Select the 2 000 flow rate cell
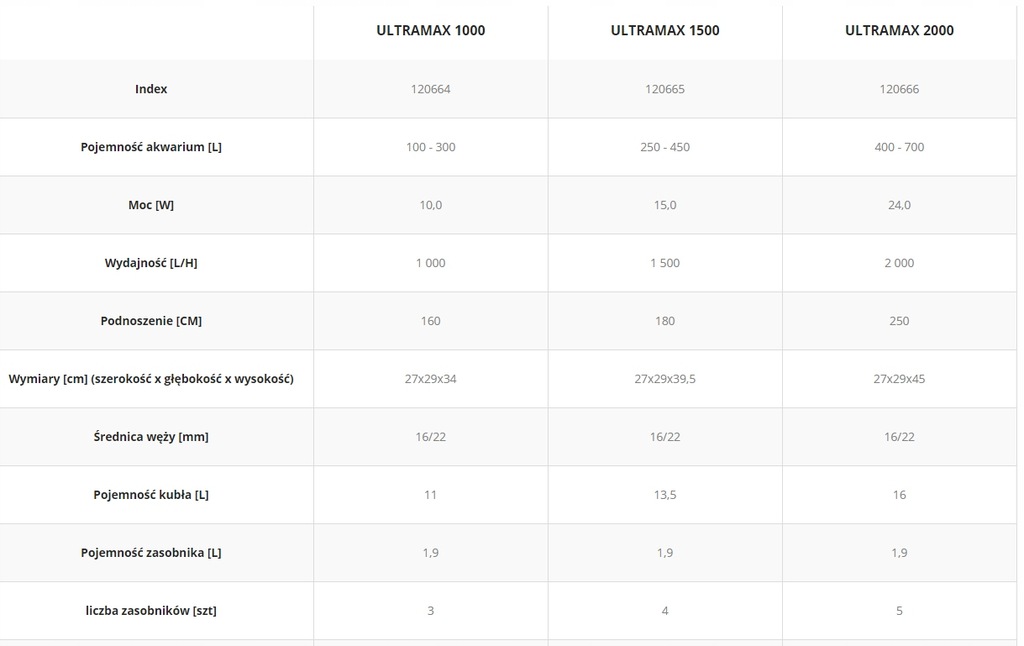This screenshot has height=646, width=1024. pyautogui.click(x=899, y=263)
